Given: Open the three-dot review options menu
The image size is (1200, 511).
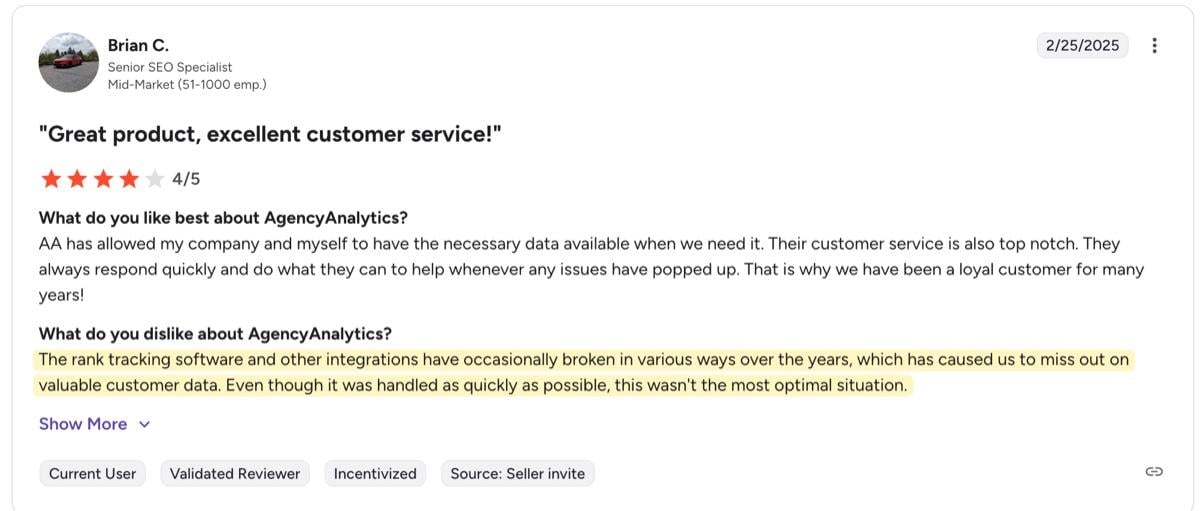Looking at the screenshot, I should [1155, 46].
